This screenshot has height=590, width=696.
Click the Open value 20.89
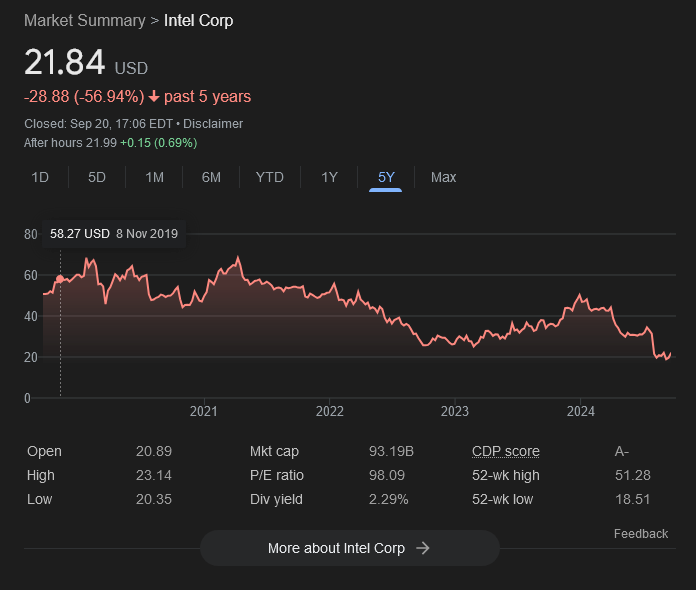click(154, 451)
